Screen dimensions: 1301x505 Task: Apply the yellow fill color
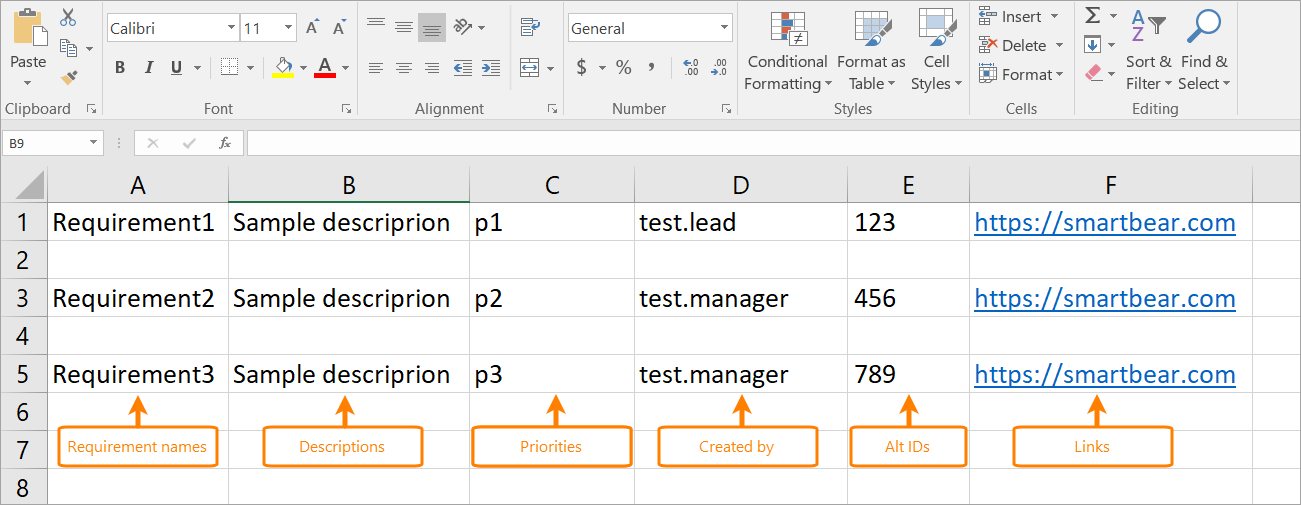282,68
